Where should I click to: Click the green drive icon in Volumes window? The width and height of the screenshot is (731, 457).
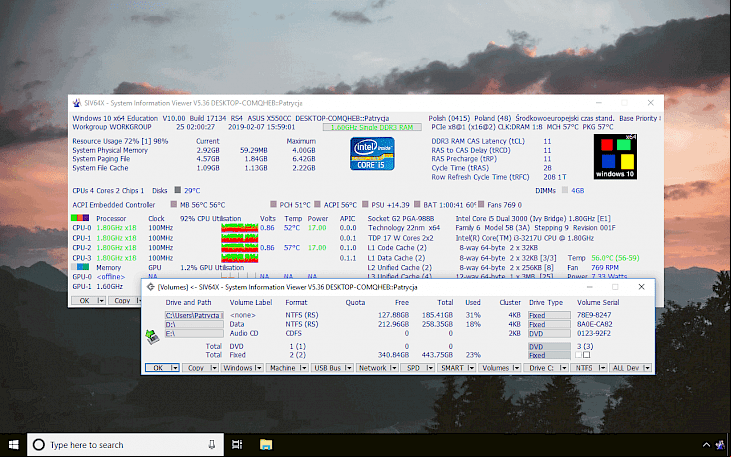152,336
